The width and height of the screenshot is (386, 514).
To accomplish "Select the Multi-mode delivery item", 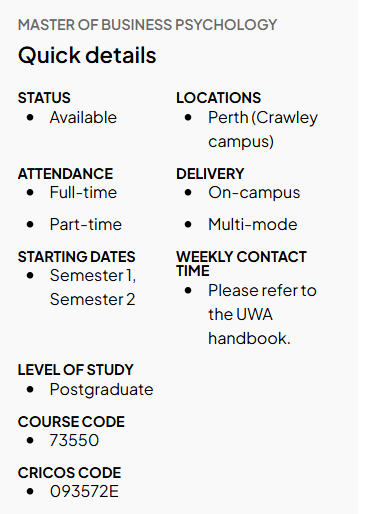I will [253, 224].
